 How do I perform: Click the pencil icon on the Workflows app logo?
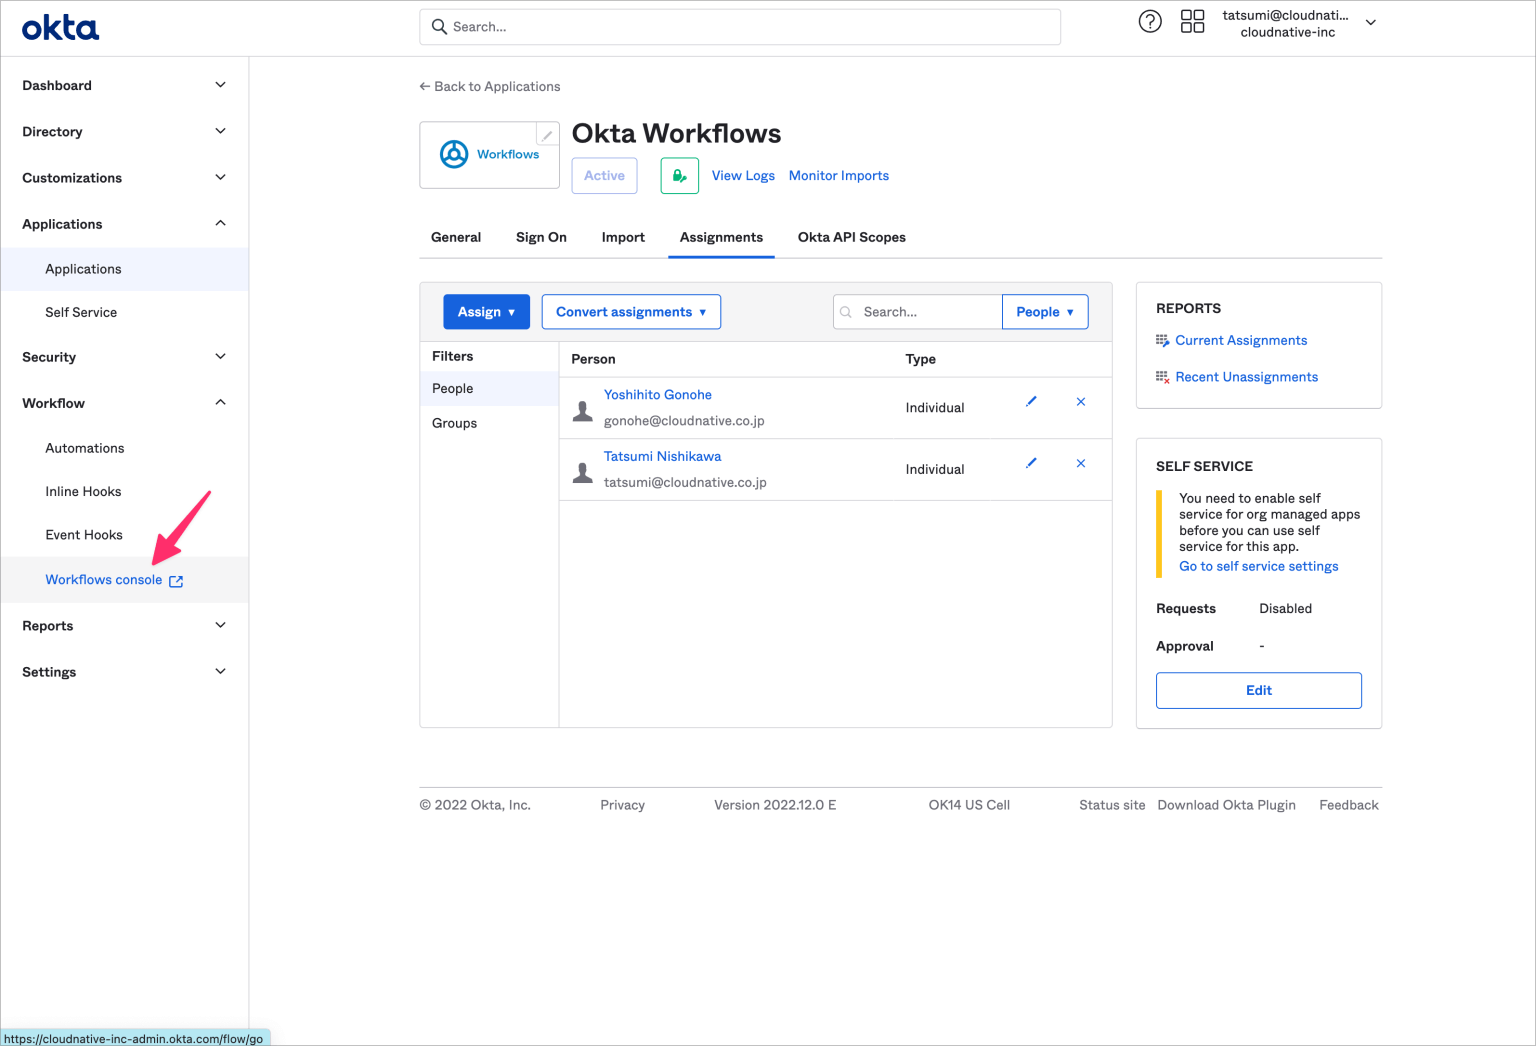547,133
